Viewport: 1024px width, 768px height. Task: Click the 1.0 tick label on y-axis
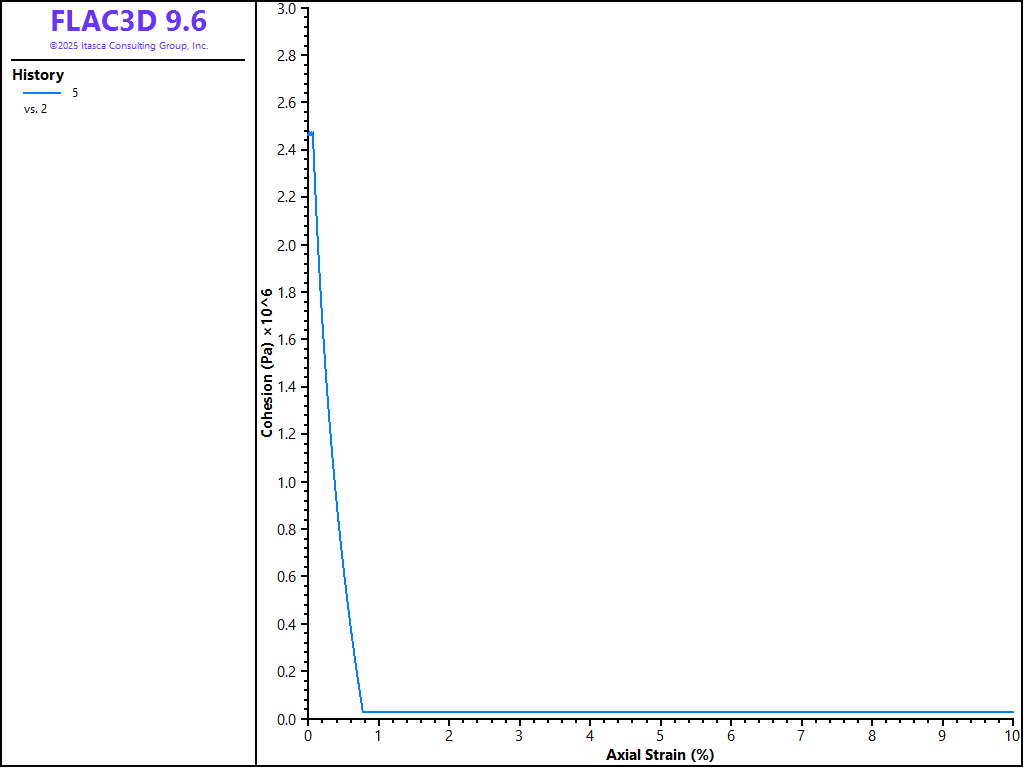[286, 482]
